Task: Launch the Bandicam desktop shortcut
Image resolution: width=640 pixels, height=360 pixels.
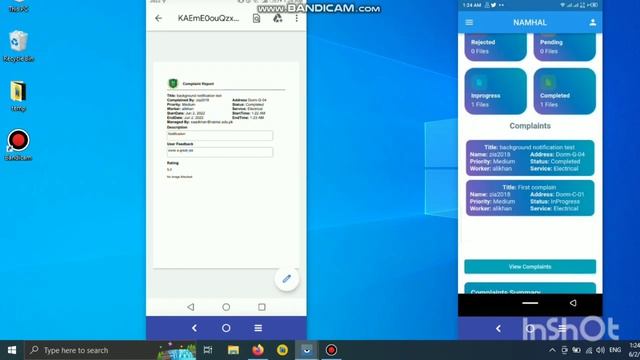Action: (18, 145)
